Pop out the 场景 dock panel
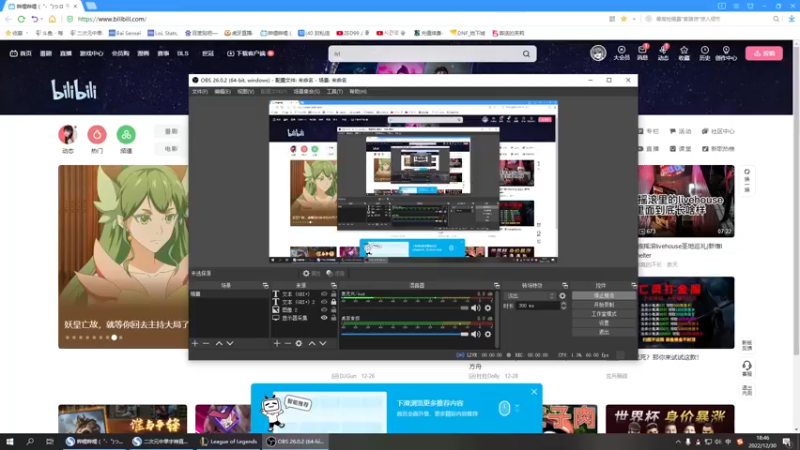Screen dimensions: 800x450 265,285
